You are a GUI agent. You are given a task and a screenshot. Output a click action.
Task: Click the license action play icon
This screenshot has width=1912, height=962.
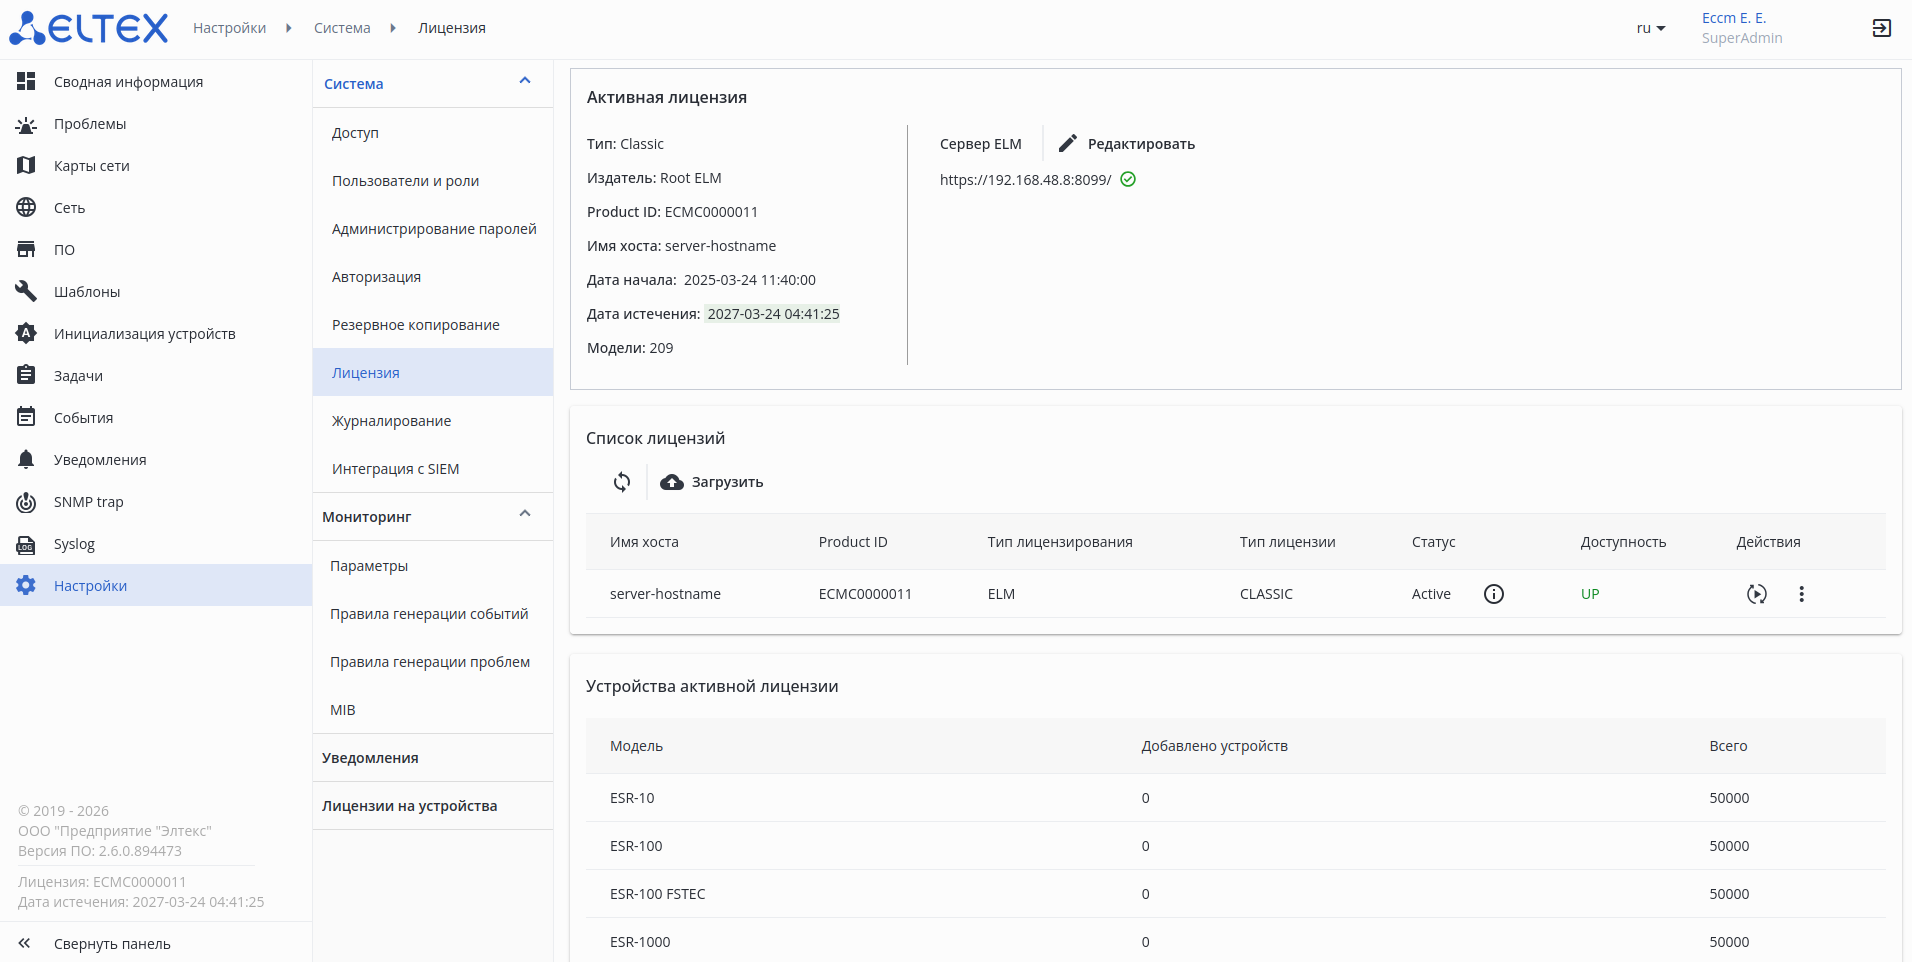(x=1756, y=594)
